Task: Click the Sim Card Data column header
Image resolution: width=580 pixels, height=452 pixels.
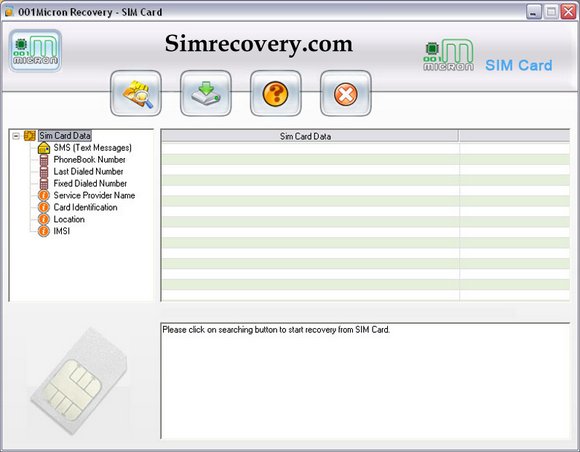Action: tap(310, 136)
